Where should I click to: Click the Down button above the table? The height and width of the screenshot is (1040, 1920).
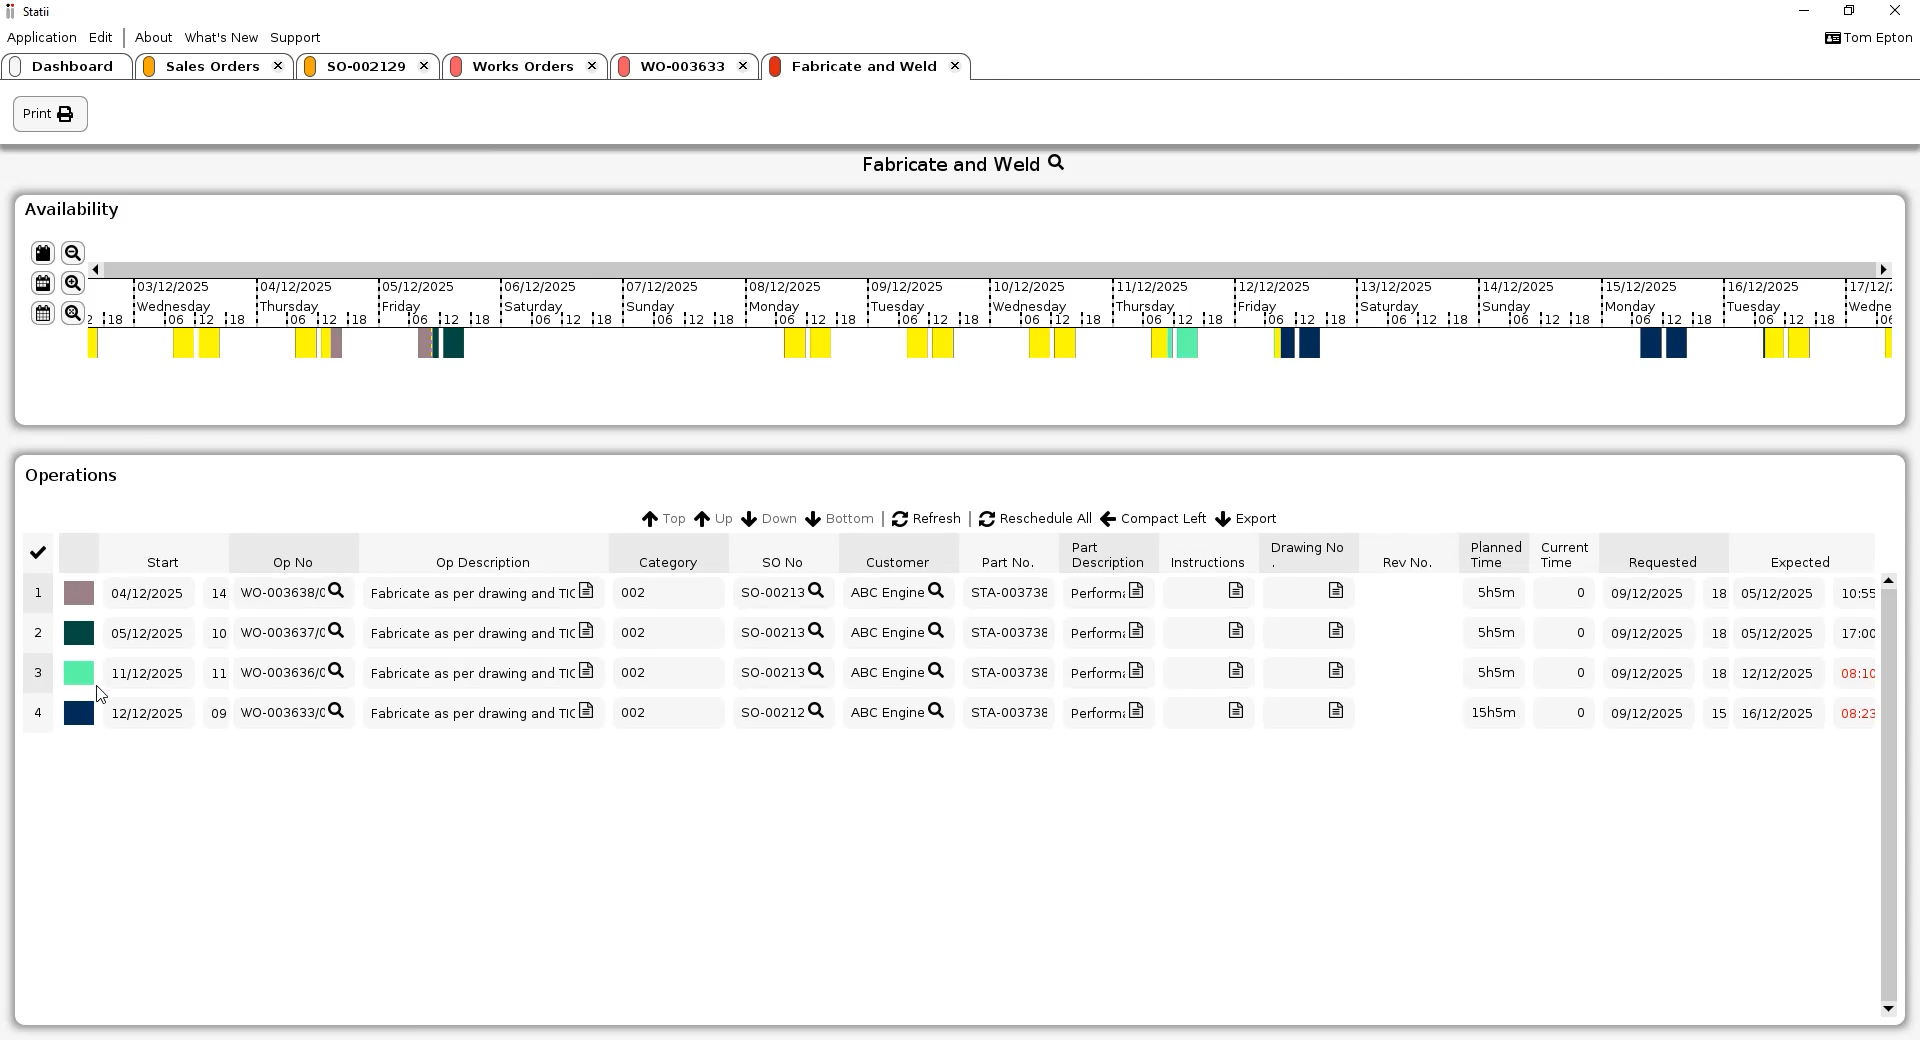click(x=768, y=519)
